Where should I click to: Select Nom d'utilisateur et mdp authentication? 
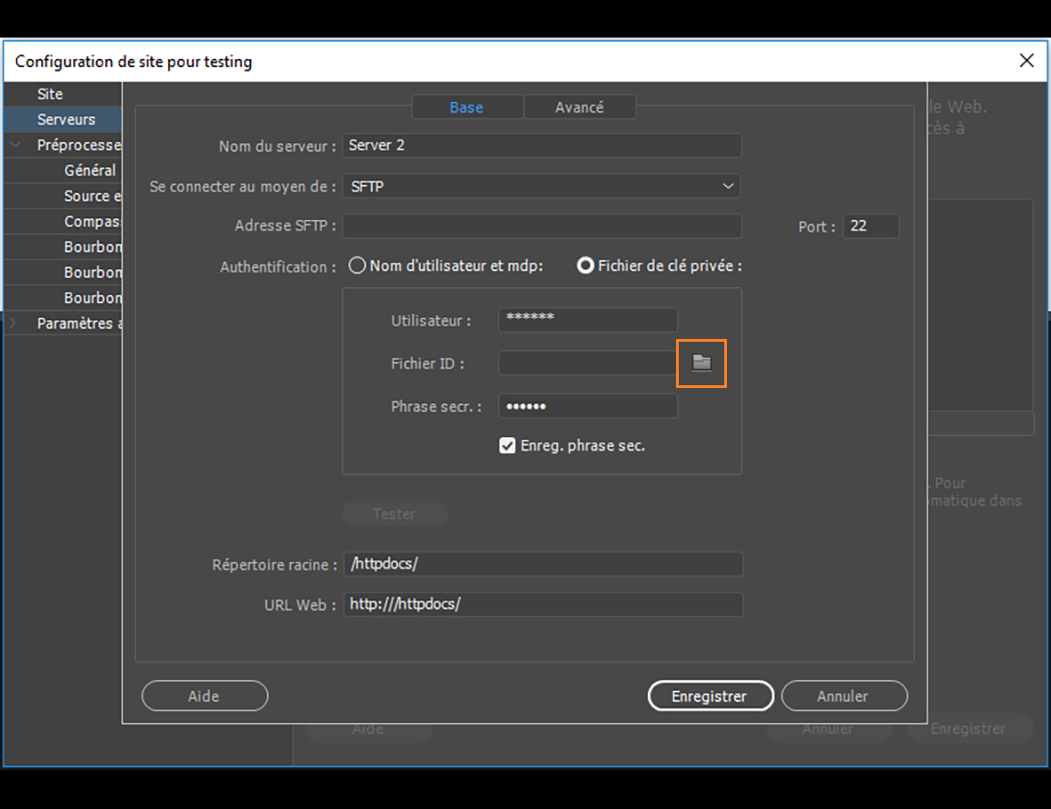pos(357,265)
